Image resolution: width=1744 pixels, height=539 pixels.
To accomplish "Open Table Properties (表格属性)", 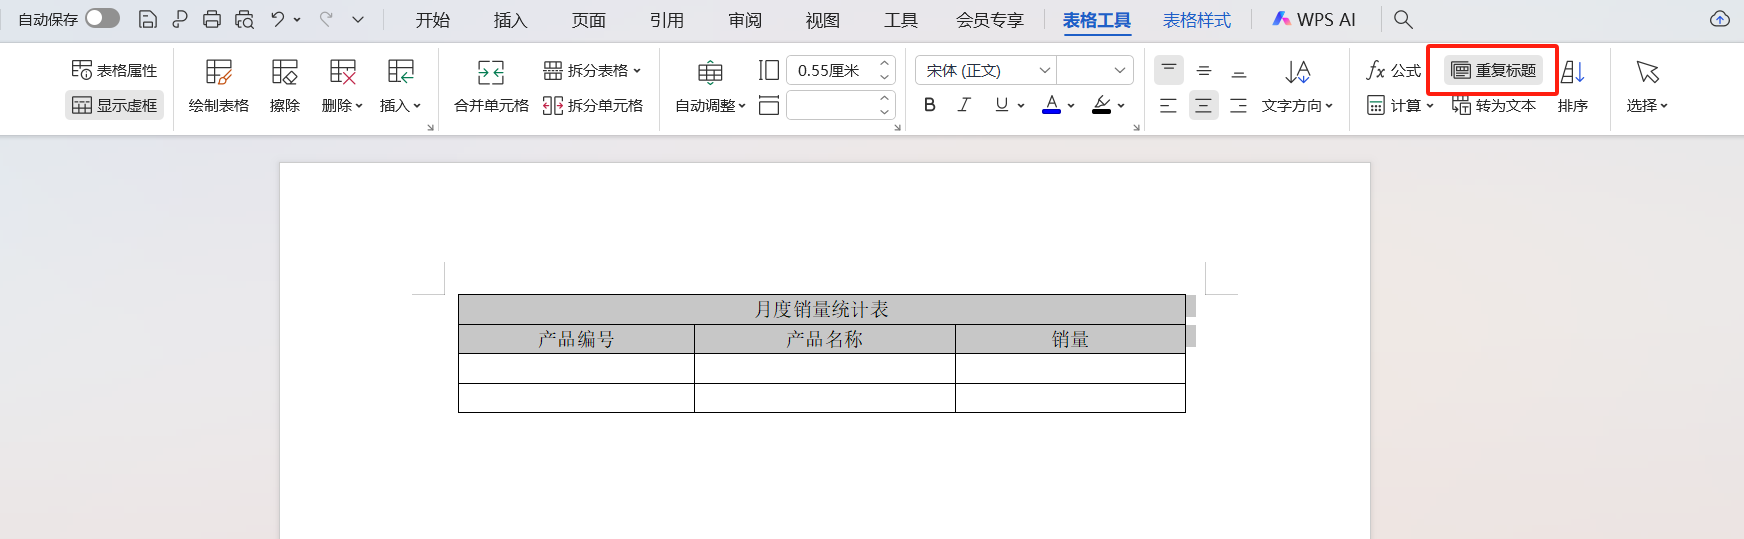I will (x=115, y=70).
